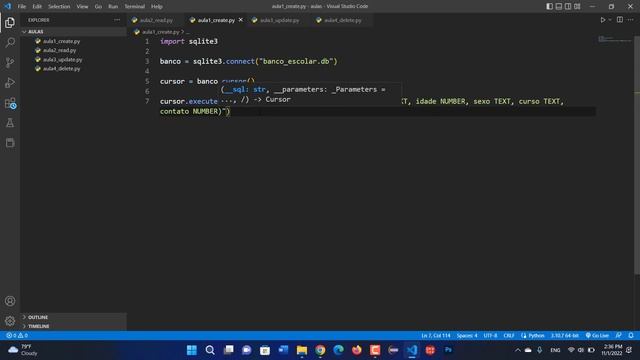
Task: Click aula1_create.py breadcrumb
Action: click(160, 31)
